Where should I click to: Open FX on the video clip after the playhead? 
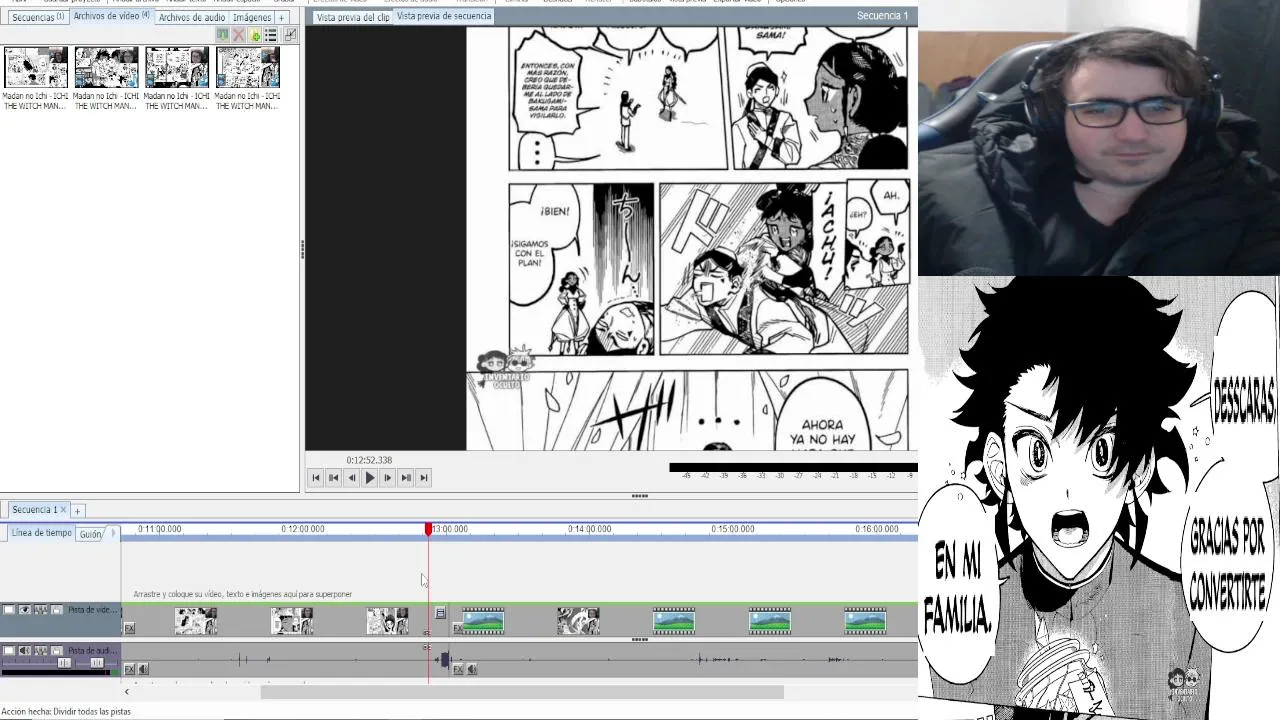tap(458, 628)
